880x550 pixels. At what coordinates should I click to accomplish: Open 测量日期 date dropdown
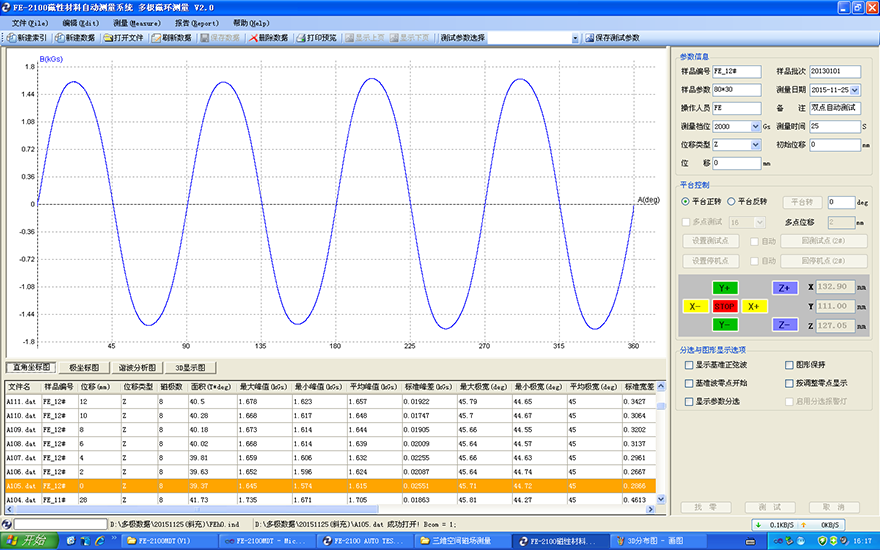(x=855, y=90)
